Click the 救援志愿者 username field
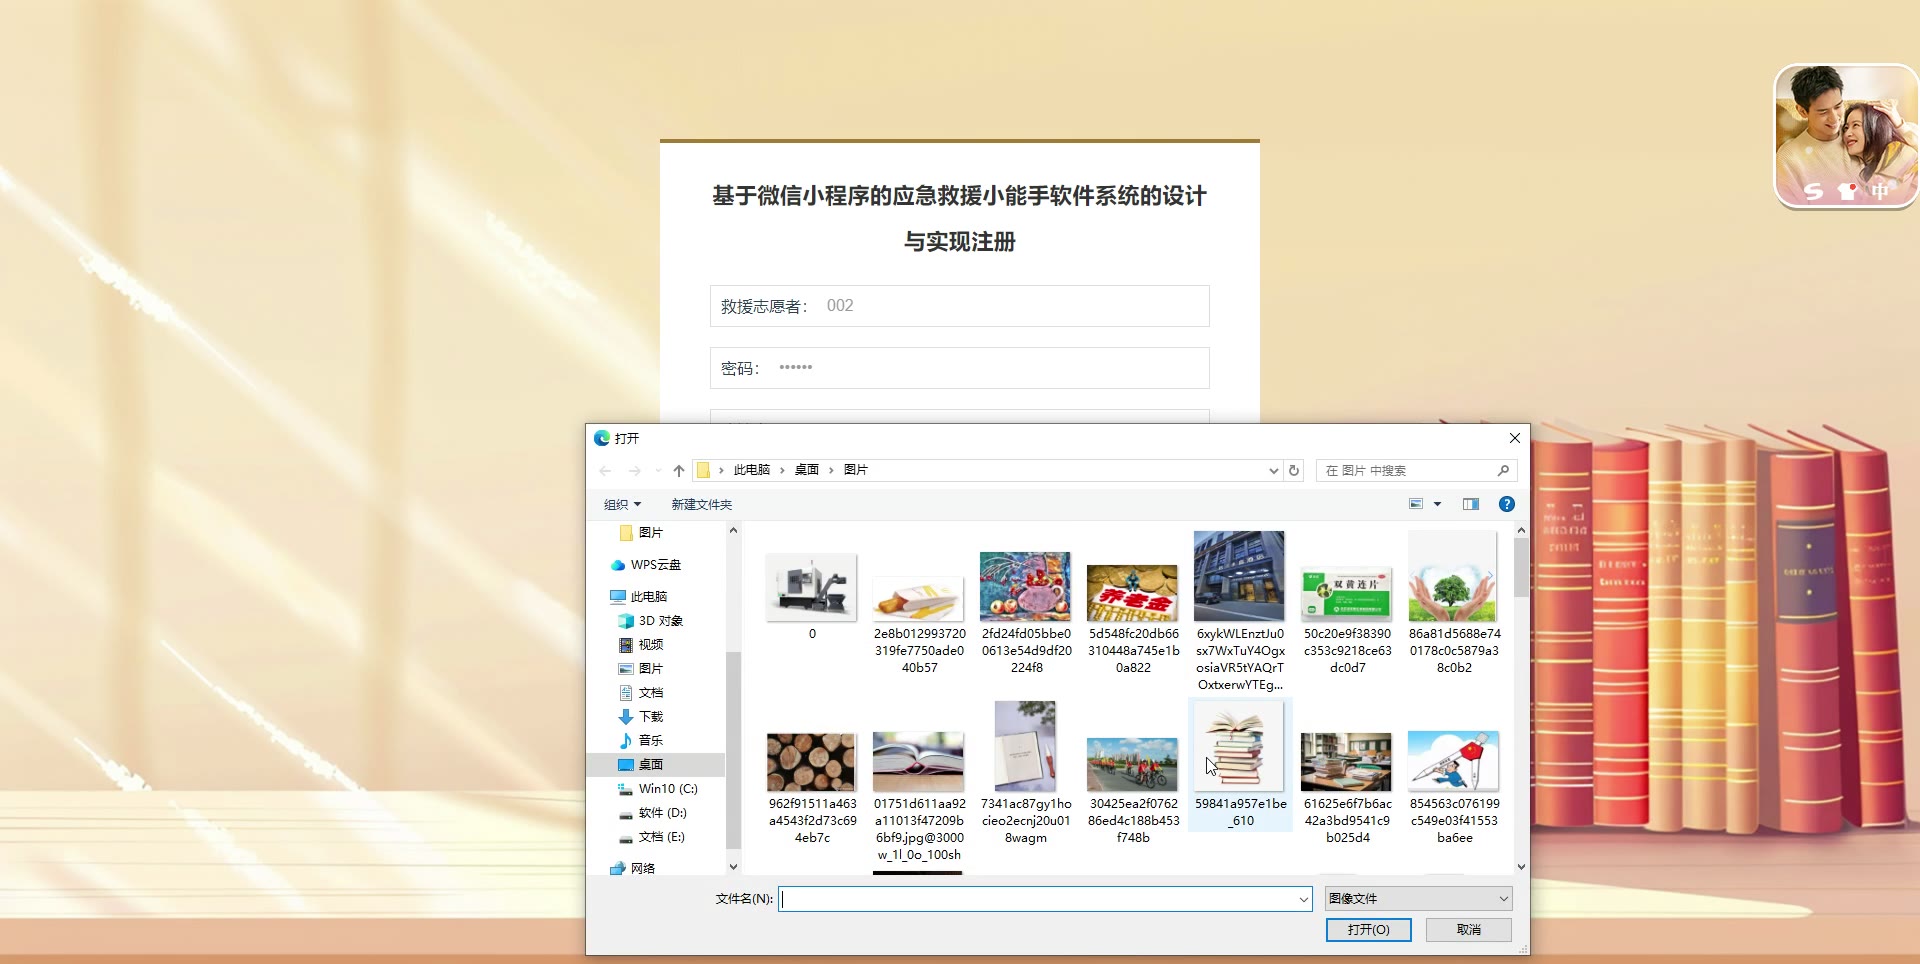This screenshot has height=964, width=1920. click(1010, 306)
